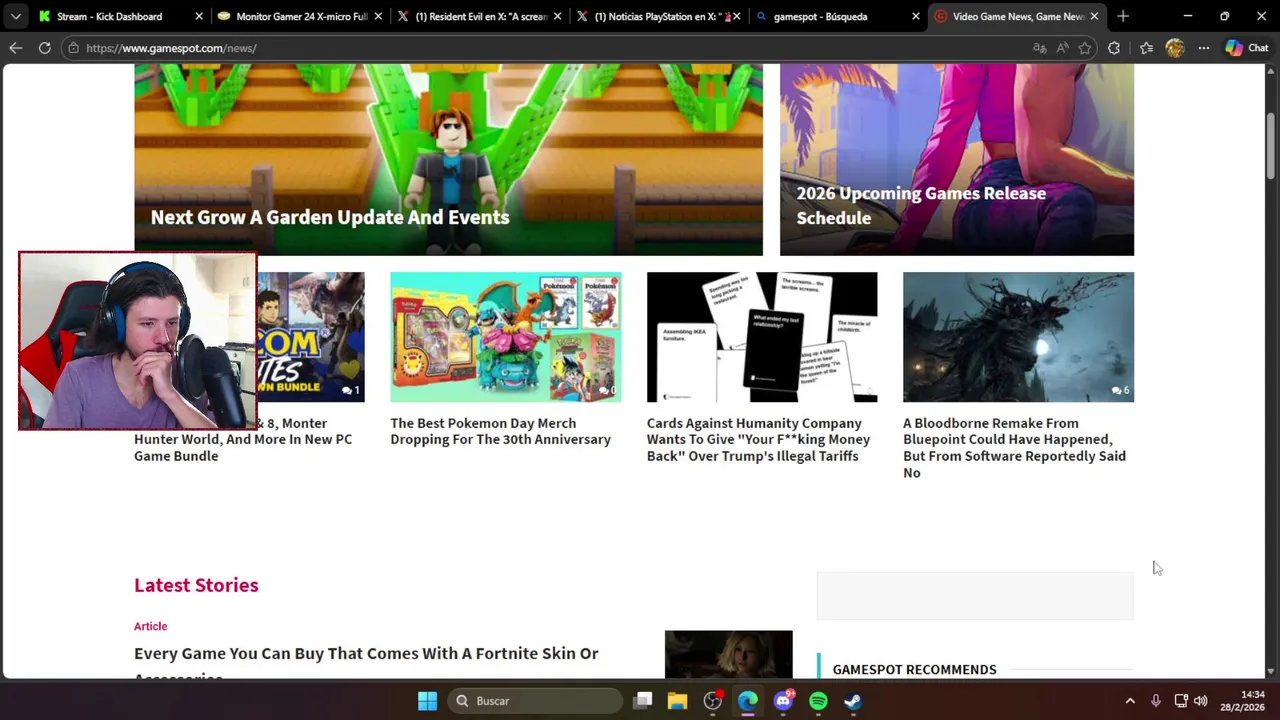Open Monster Hunter World PC Game Bundle headline
1280x720 pixels.
[243, 439]
